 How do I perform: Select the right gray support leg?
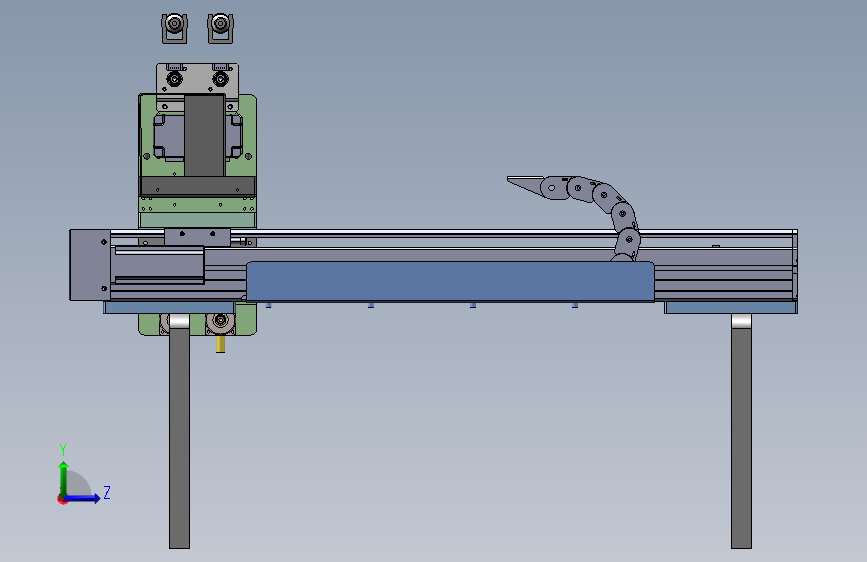click(x=741, y=432)
